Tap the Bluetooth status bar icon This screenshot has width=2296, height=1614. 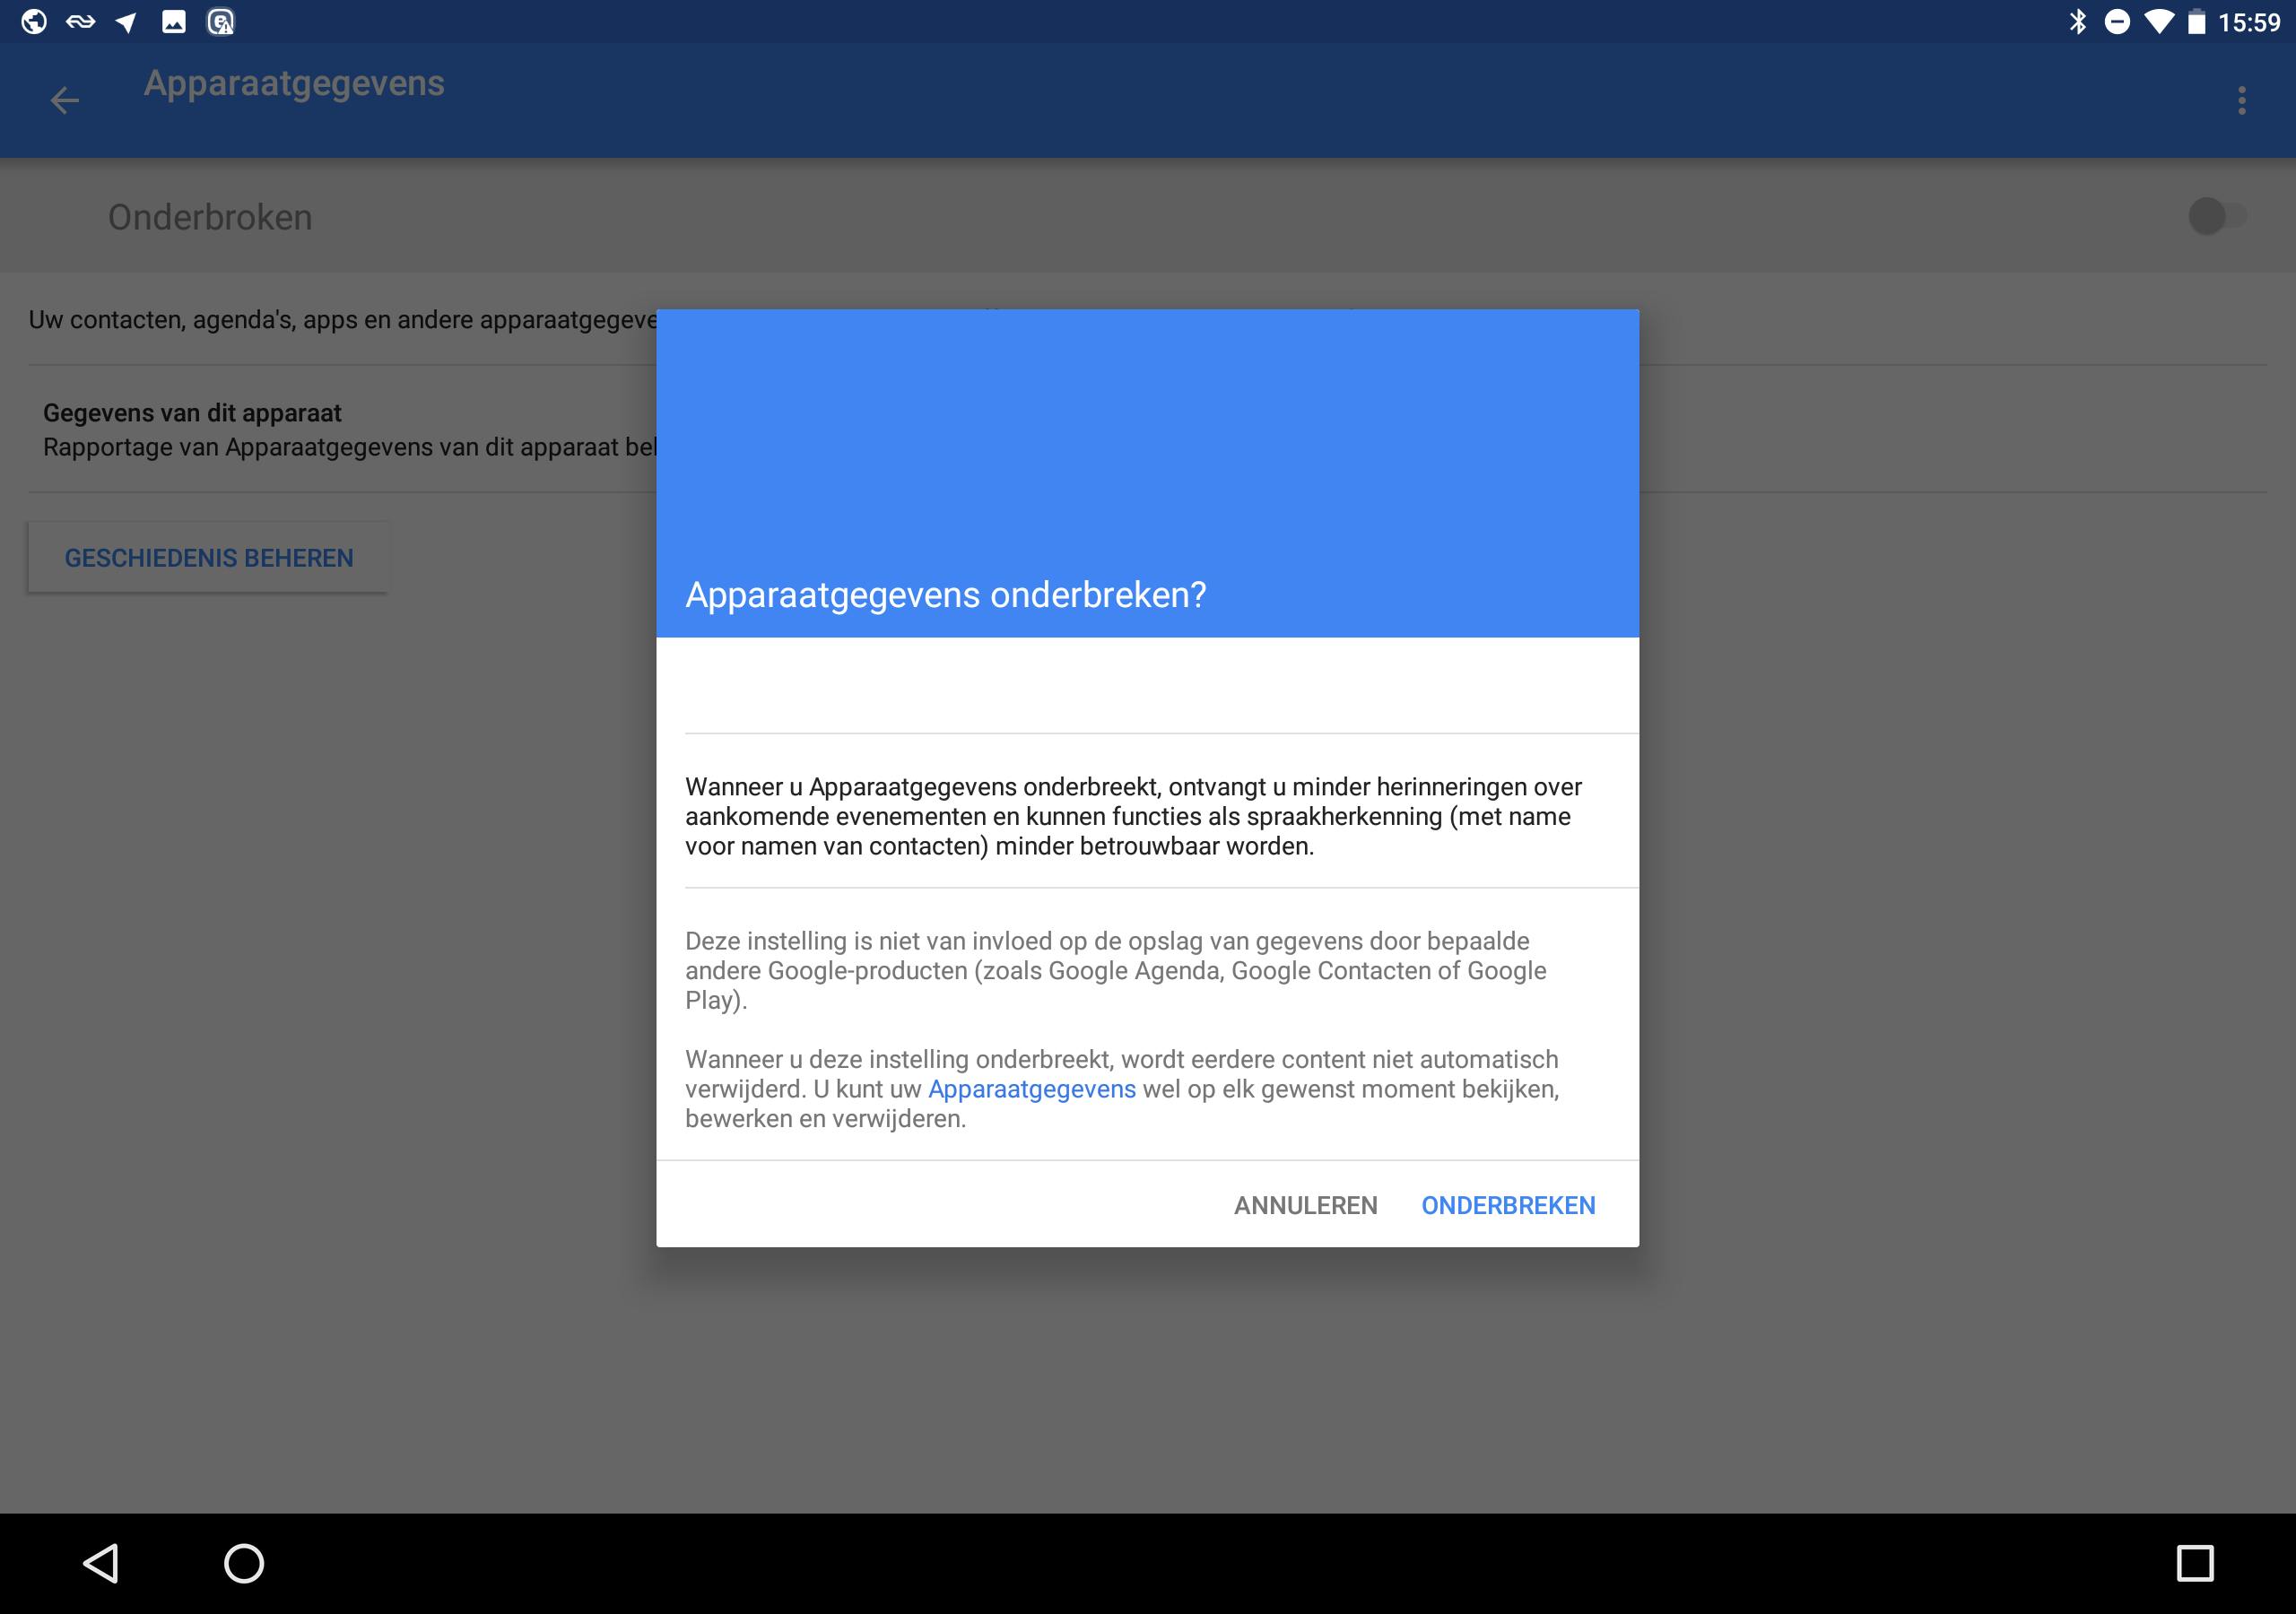2078,22
